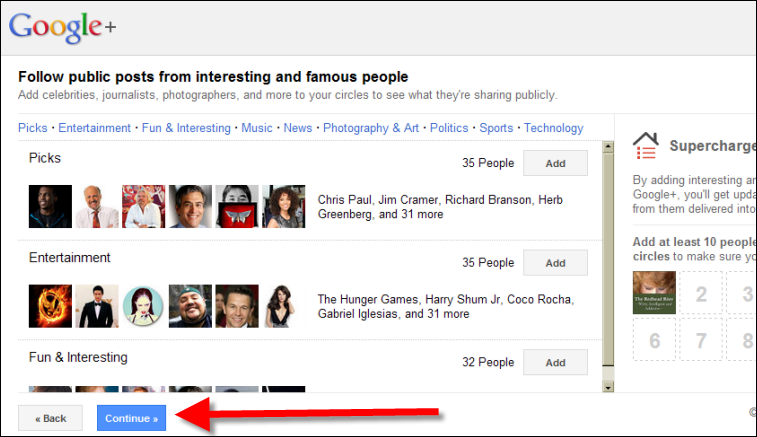The image size is (757, 437).
Task: Click the Supercharge house icon
Action: pos(645,146)
